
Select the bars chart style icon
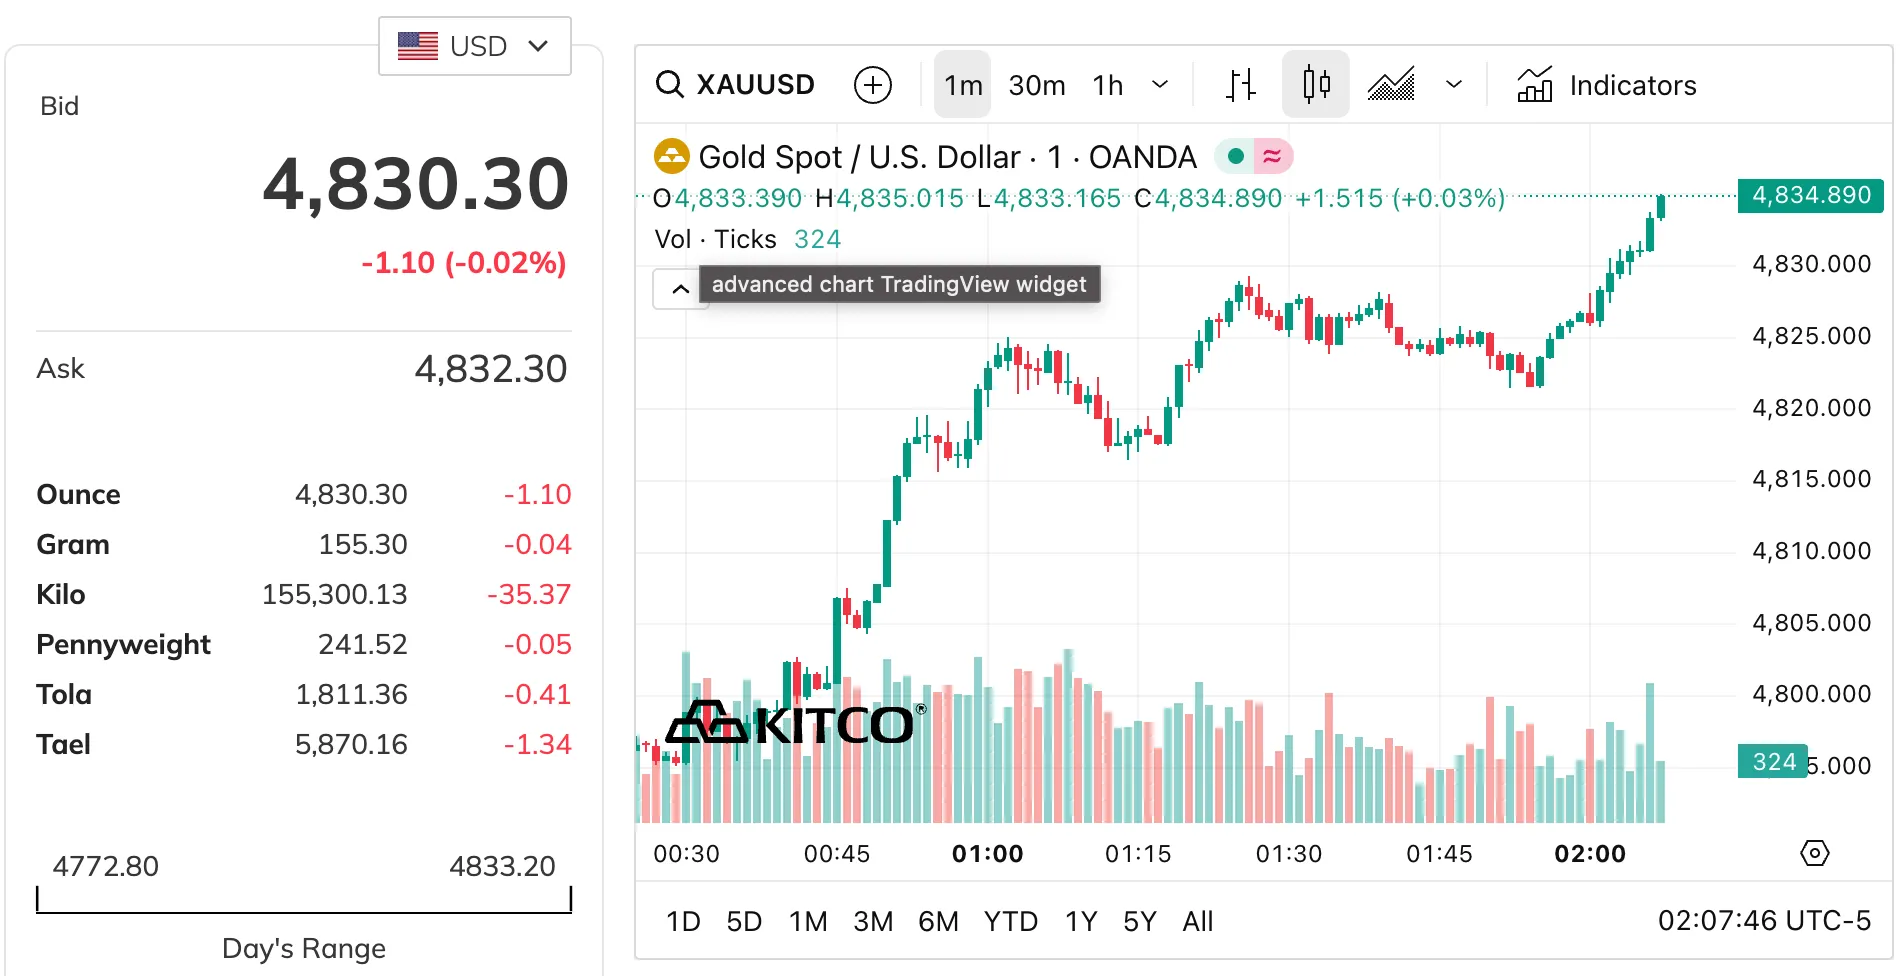coord(1240,85)
